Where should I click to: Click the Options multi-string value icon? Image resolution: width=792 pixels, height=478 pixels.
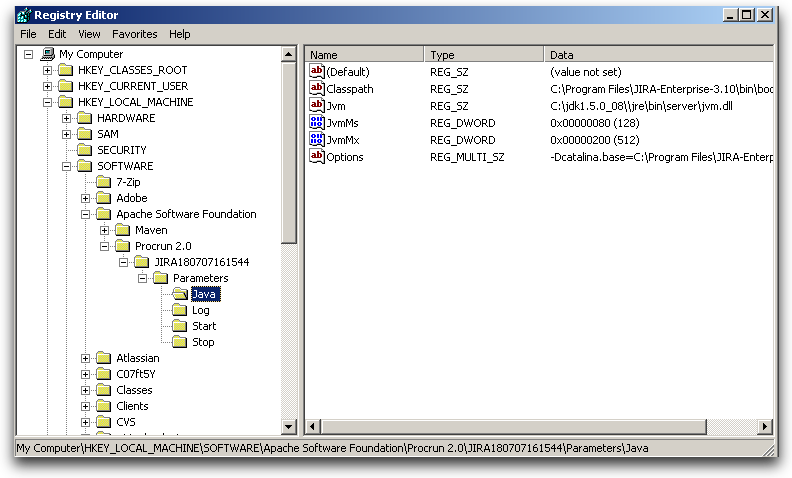point(317,157)
